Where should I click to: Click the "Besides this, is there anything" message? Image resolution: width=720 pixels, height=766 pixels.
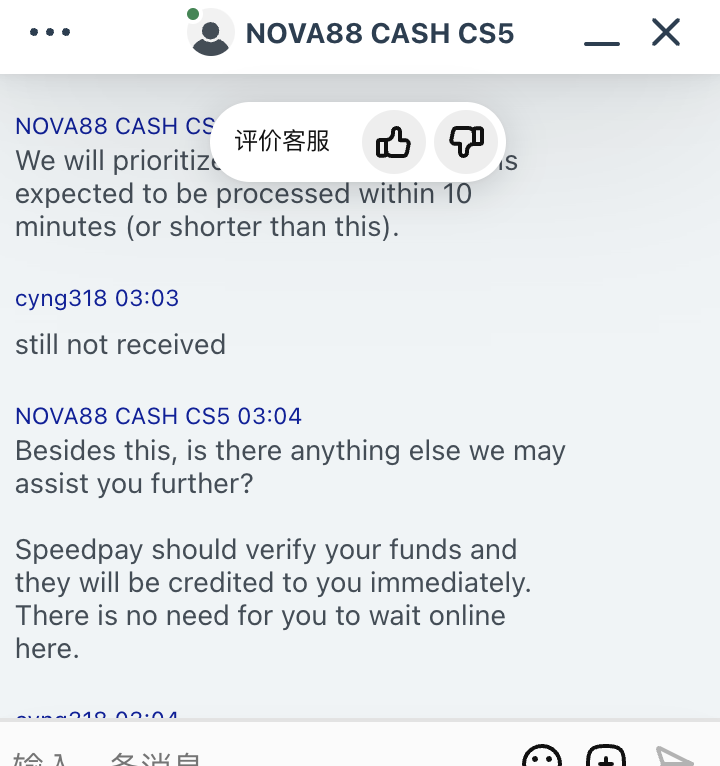pyautogui.click(x=290, y=467)
